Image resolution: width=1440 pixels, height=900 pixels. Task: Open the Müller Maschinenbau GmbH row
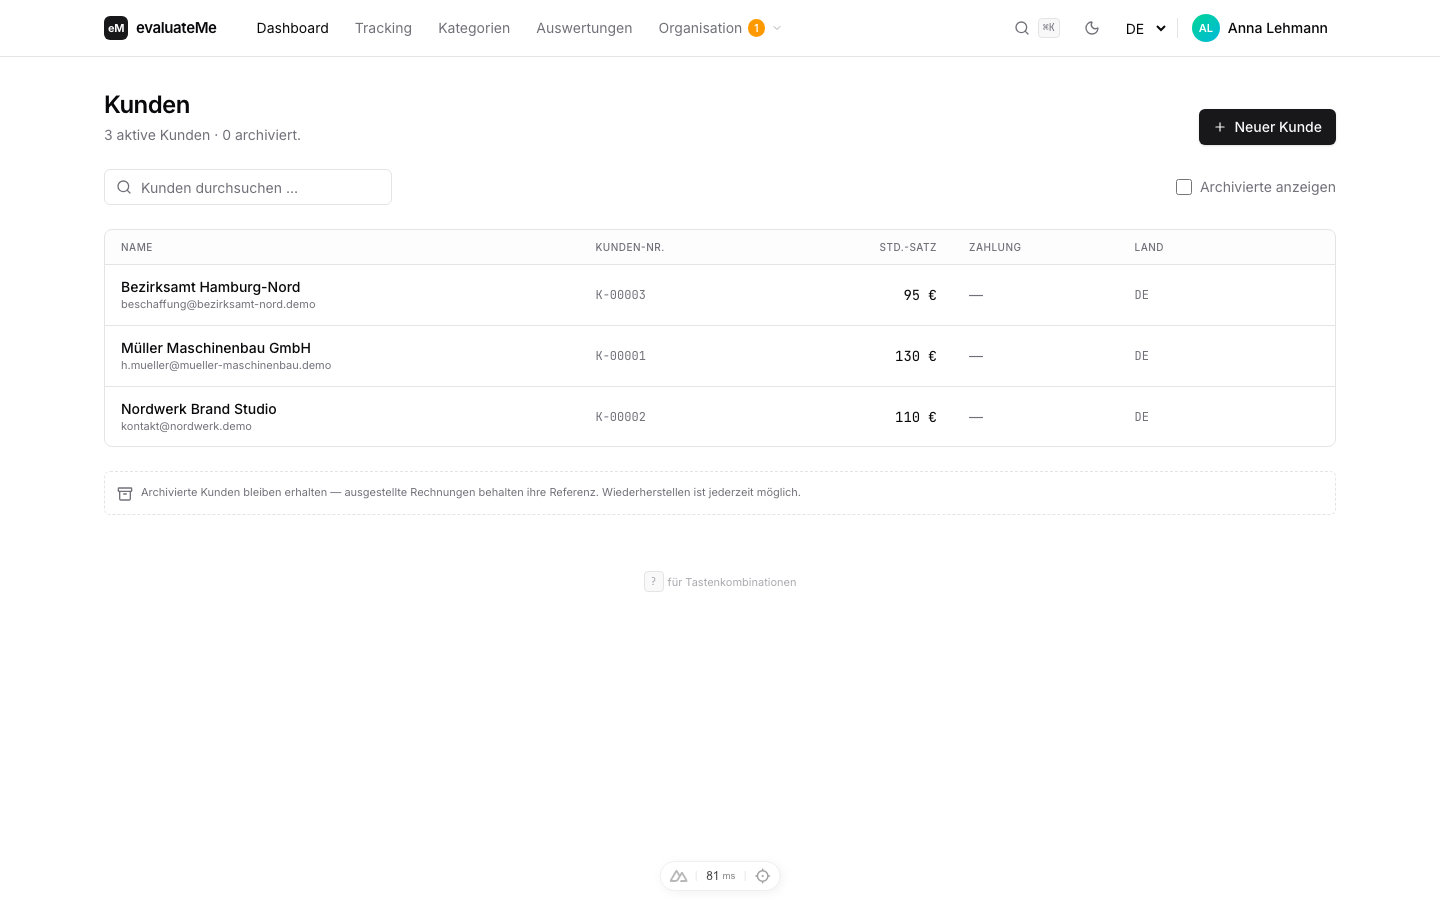coord(720,356)
